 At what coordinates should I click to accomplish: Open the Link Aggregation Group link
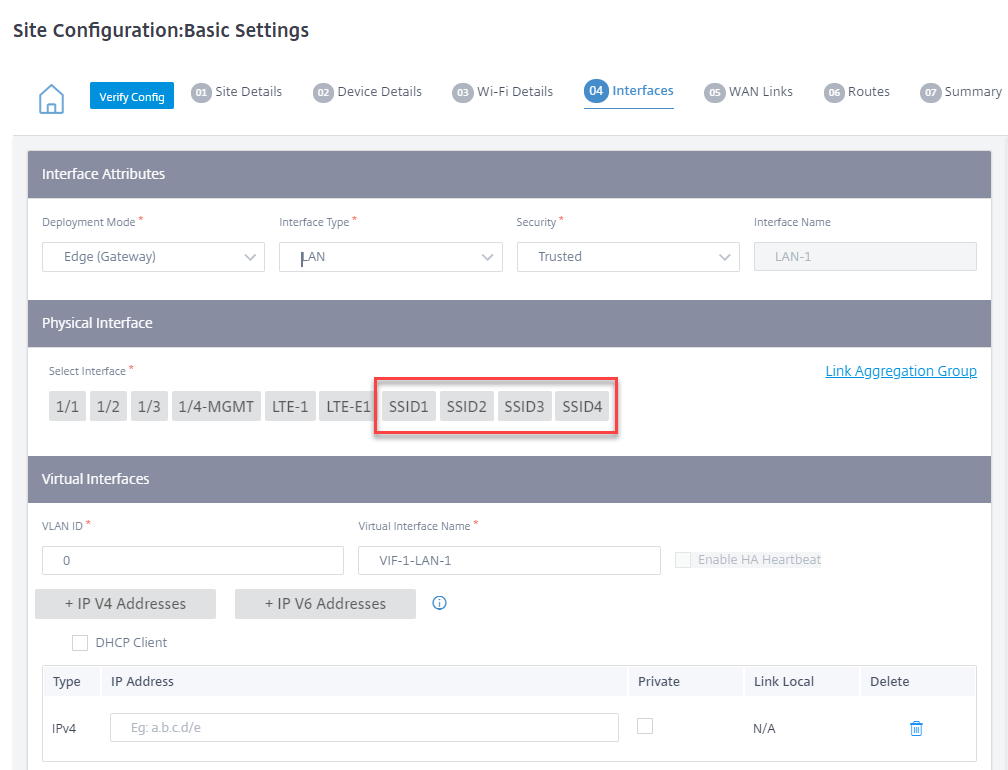901,371
